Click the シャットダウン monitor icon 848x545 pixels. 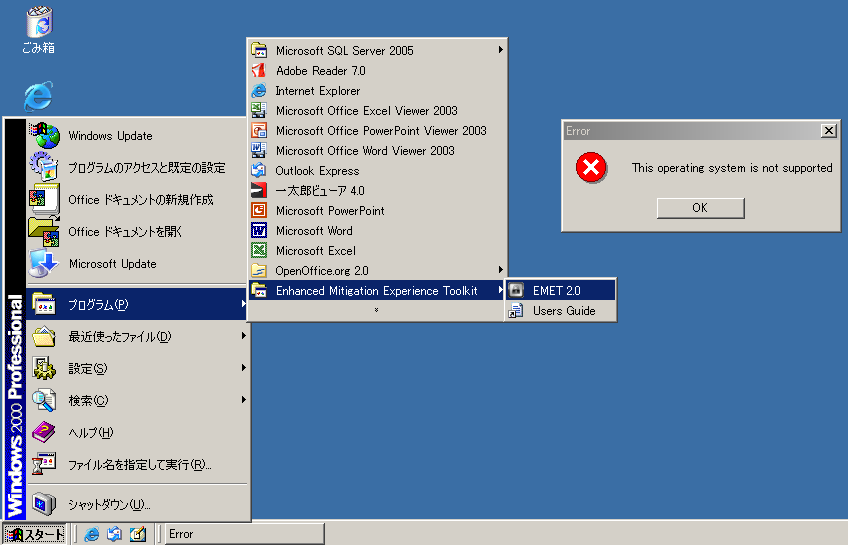44,504
